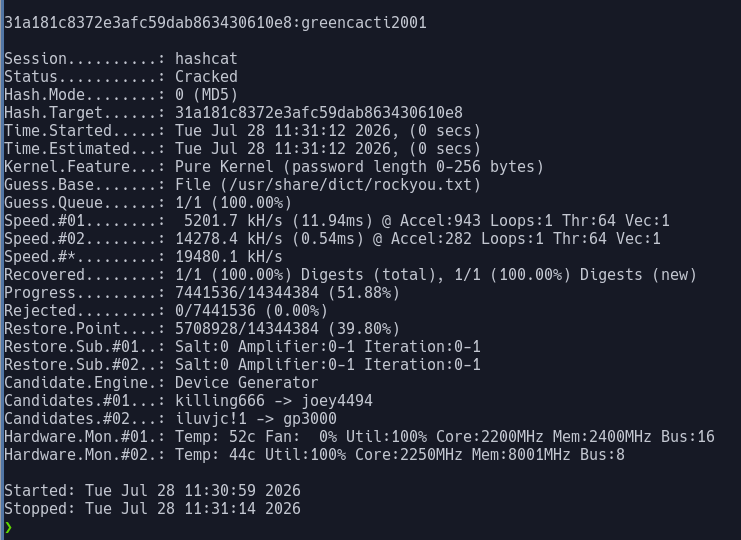Click the Hardware.Mon.#01 Temp 52c reading
This screenshot has width=741, height=540.
(x=215, y=437)
